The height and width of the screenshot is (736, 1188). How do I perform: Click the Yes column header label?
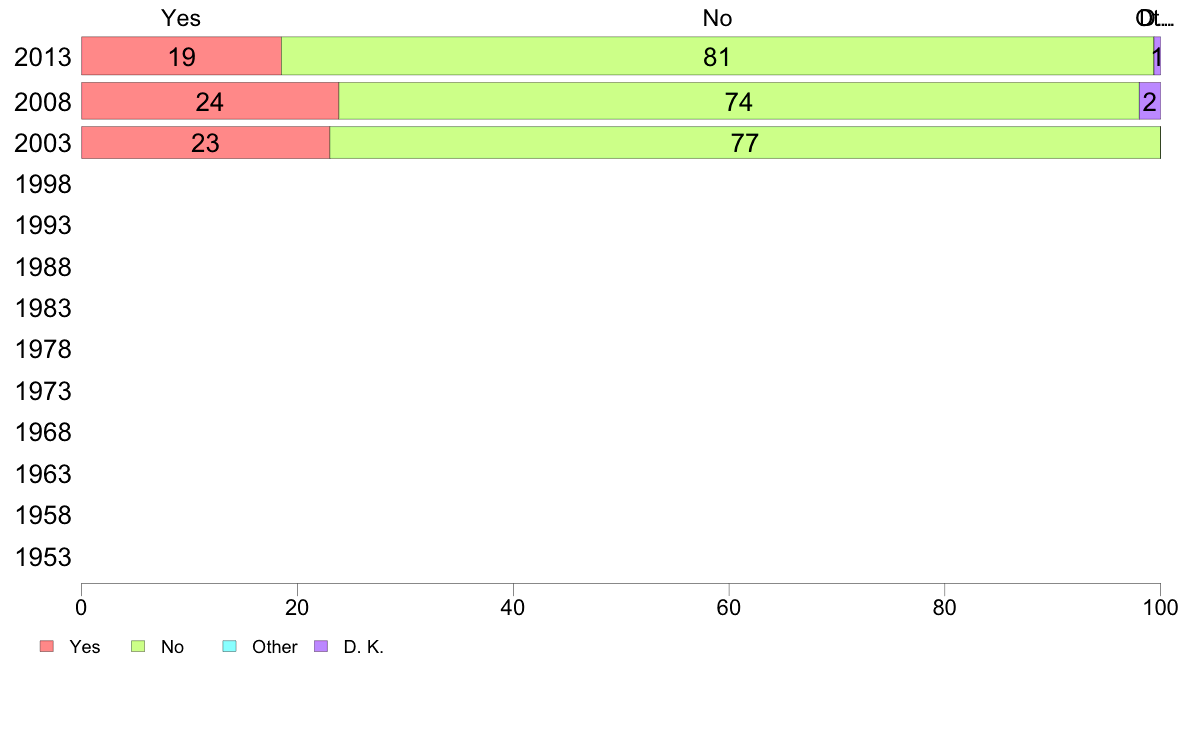pos(181,18)
